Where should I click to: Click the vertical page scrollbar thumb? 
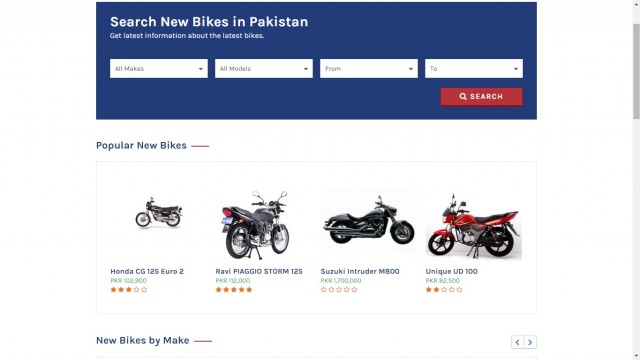tap(636, 71)
